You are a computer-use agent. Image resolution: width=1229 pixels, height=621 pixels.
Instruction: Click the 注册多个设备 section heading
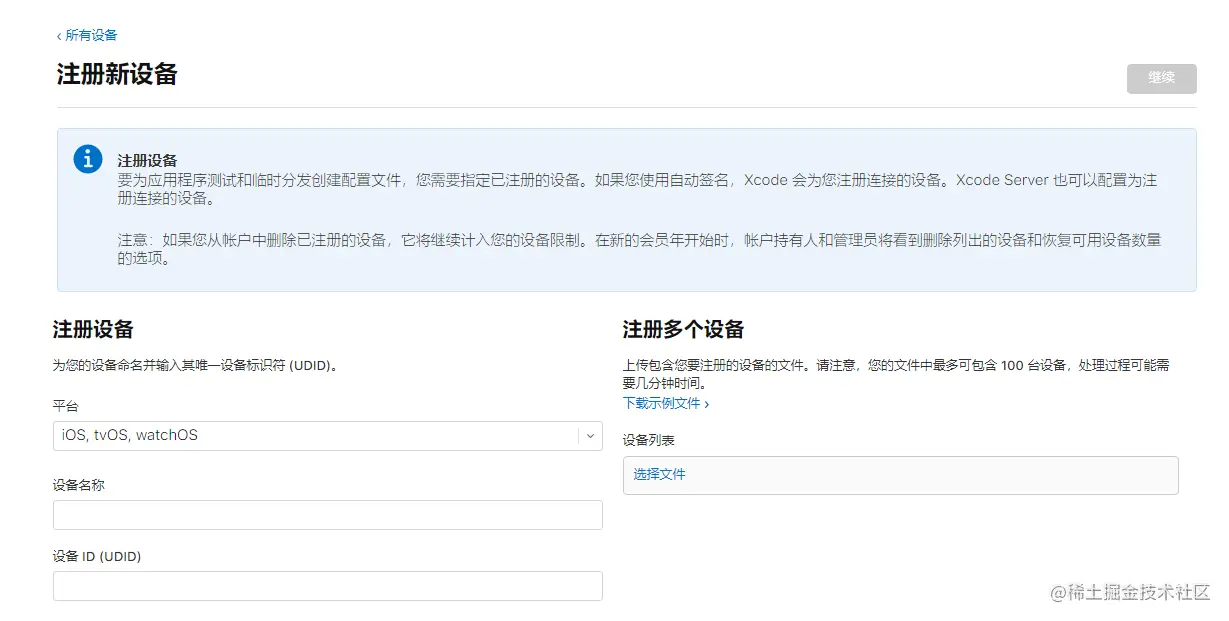(683, 329)
